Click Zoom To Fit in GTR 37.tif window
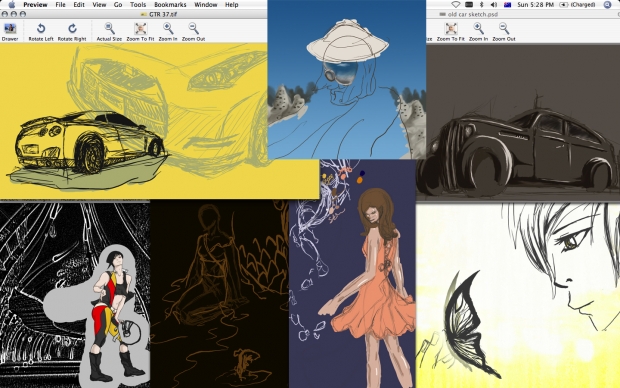This screenshot has height=388, width=620. [140, 32]
